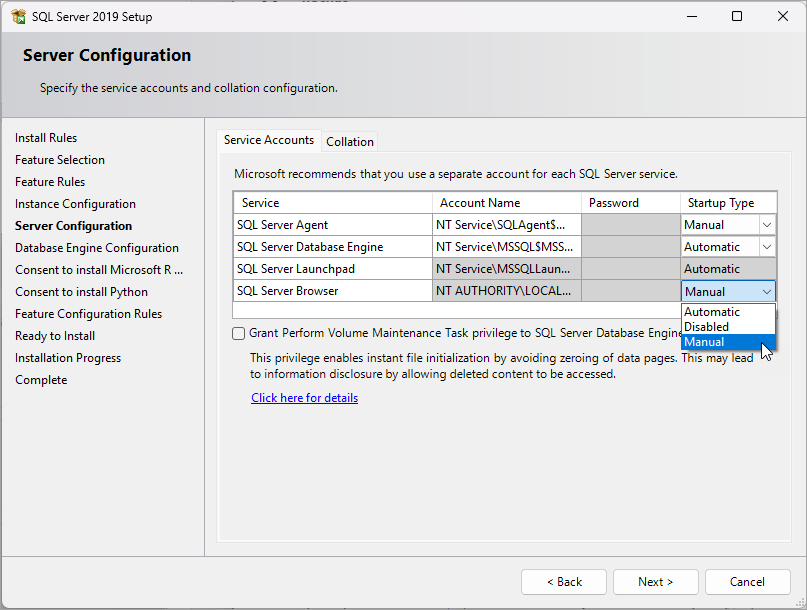
Task: Choose Manual from the open dropdown list
Action: [x=728, y=342]
